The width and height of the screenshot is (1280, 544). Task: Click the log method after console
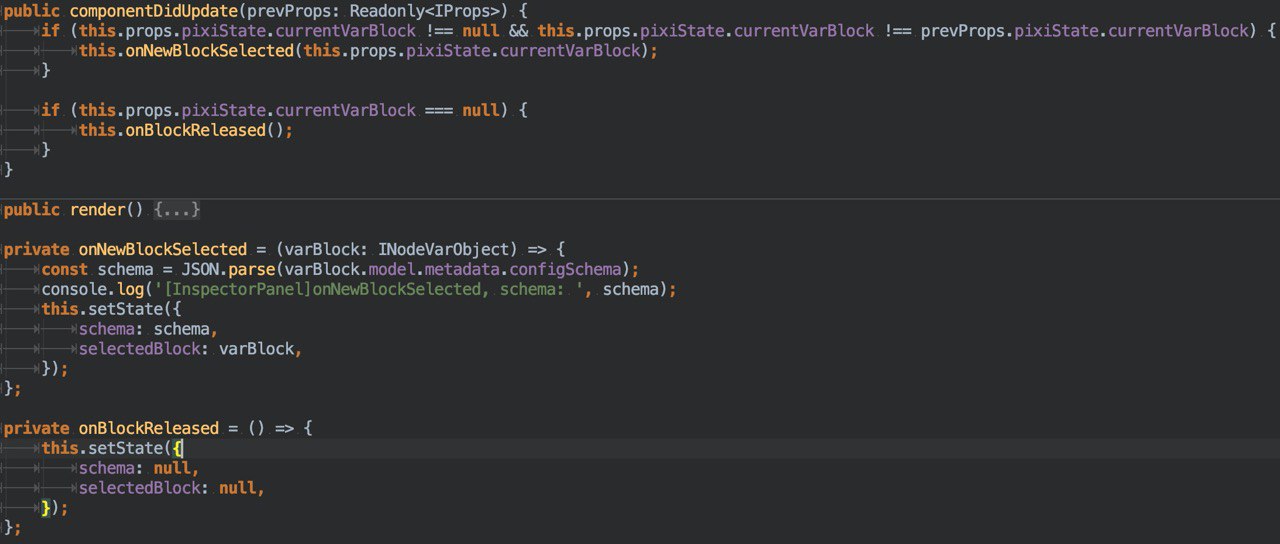tap(129, 289)
